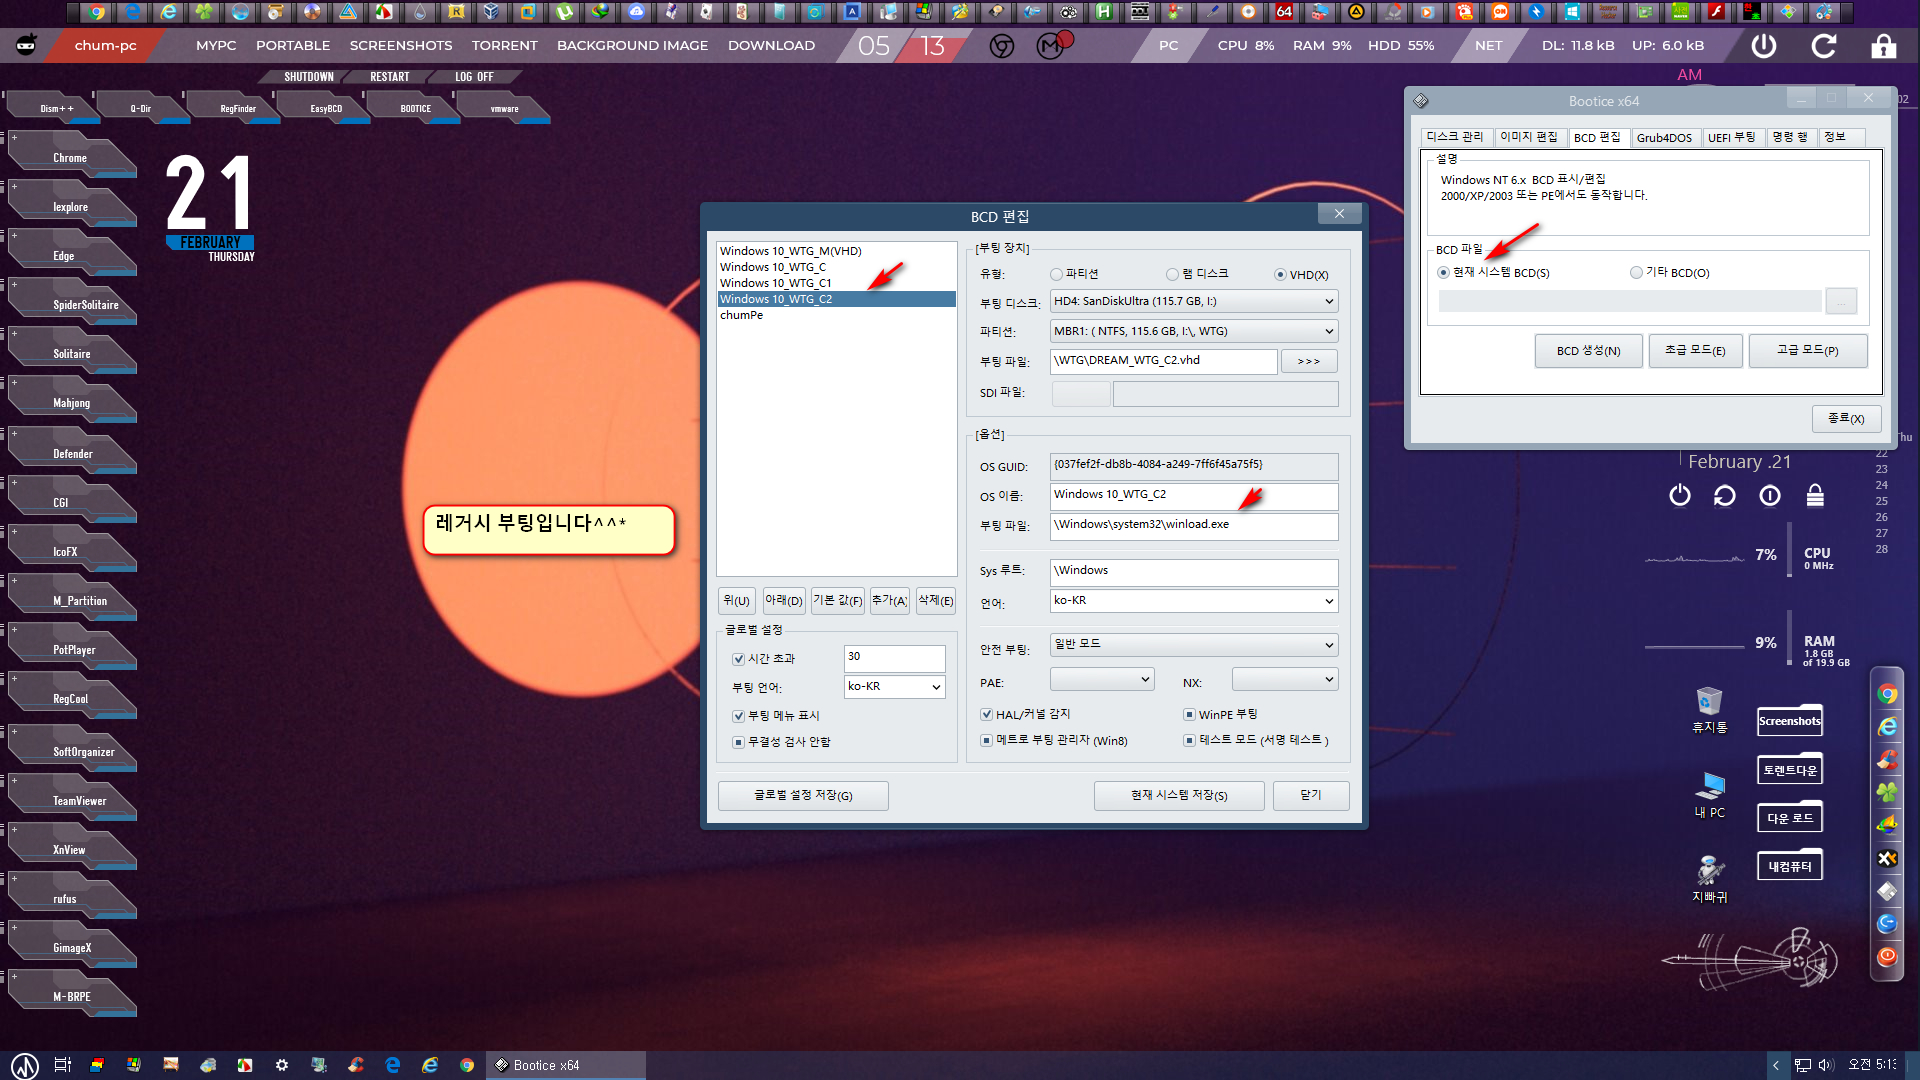Open the 안전 부팅 mode dropdown

[1194, 645]
